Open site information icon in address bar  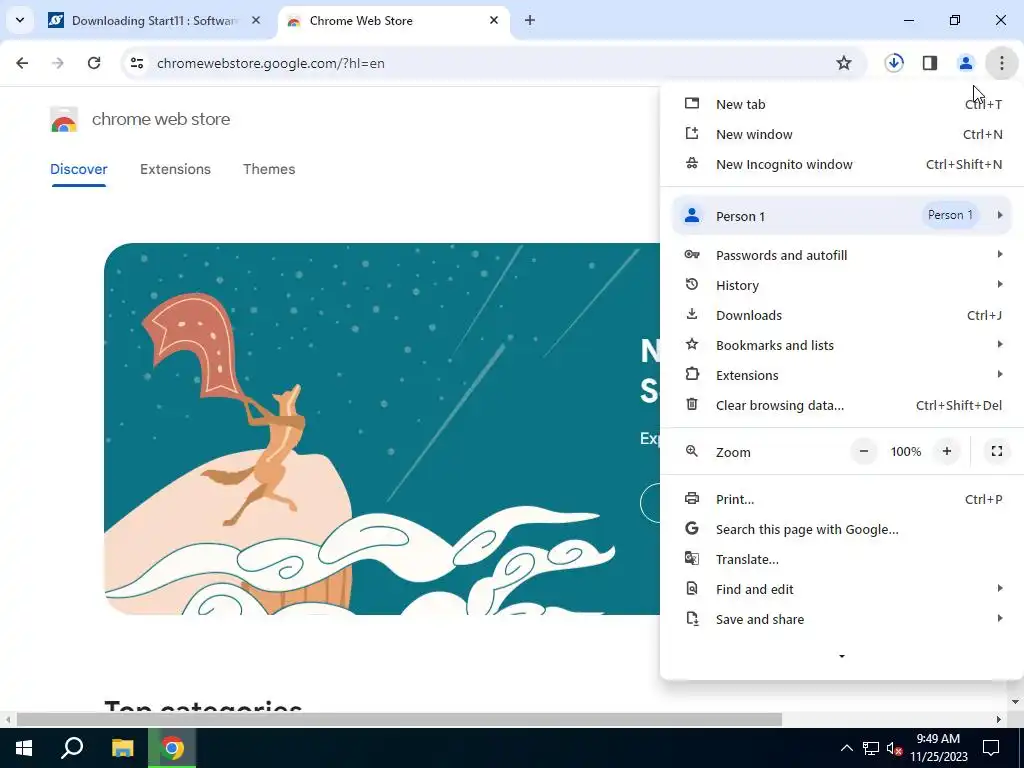pos(137,63)
